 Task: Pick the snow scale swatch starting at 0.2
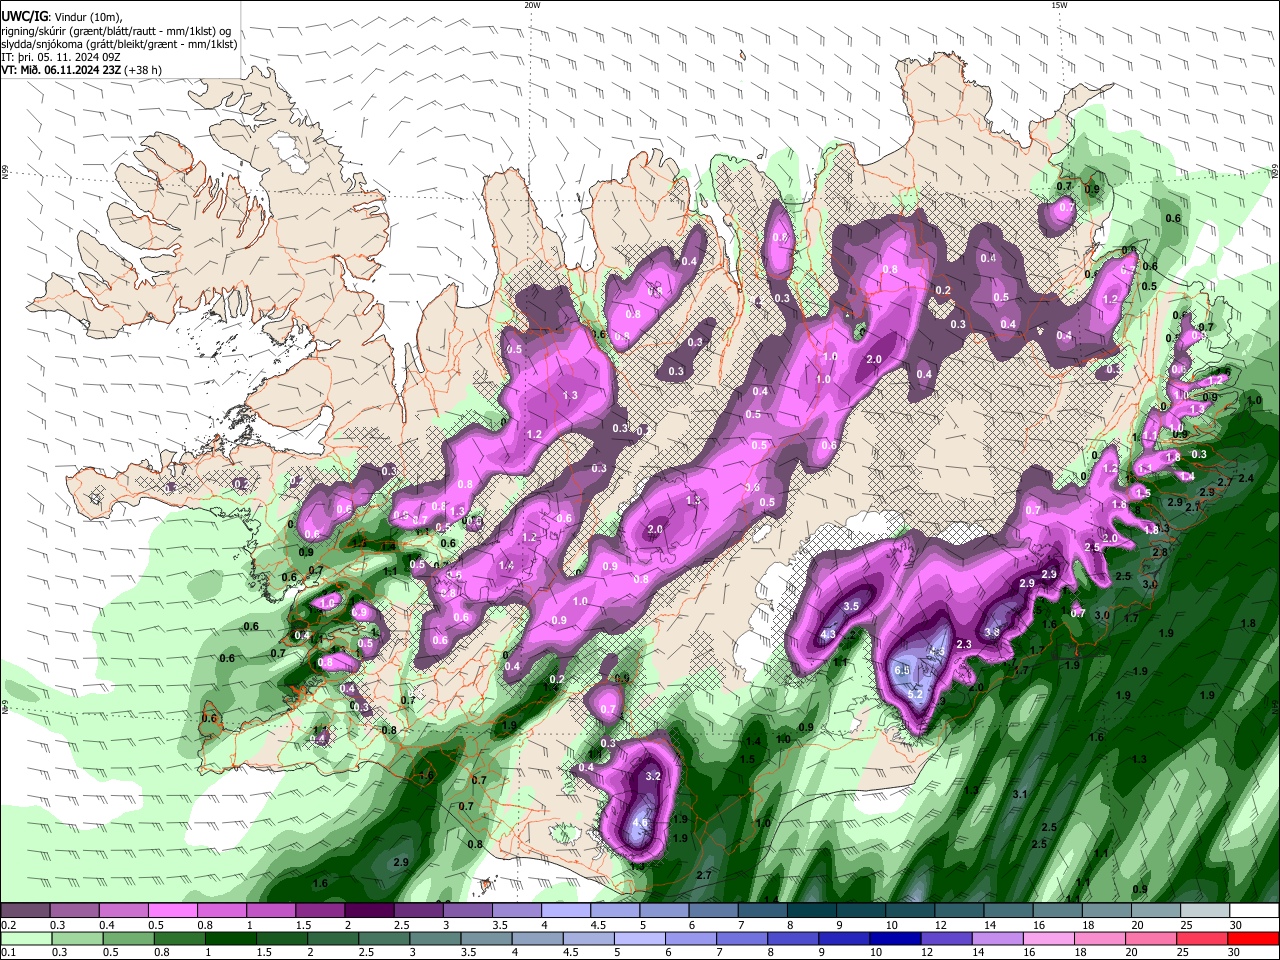pos(25,911)
